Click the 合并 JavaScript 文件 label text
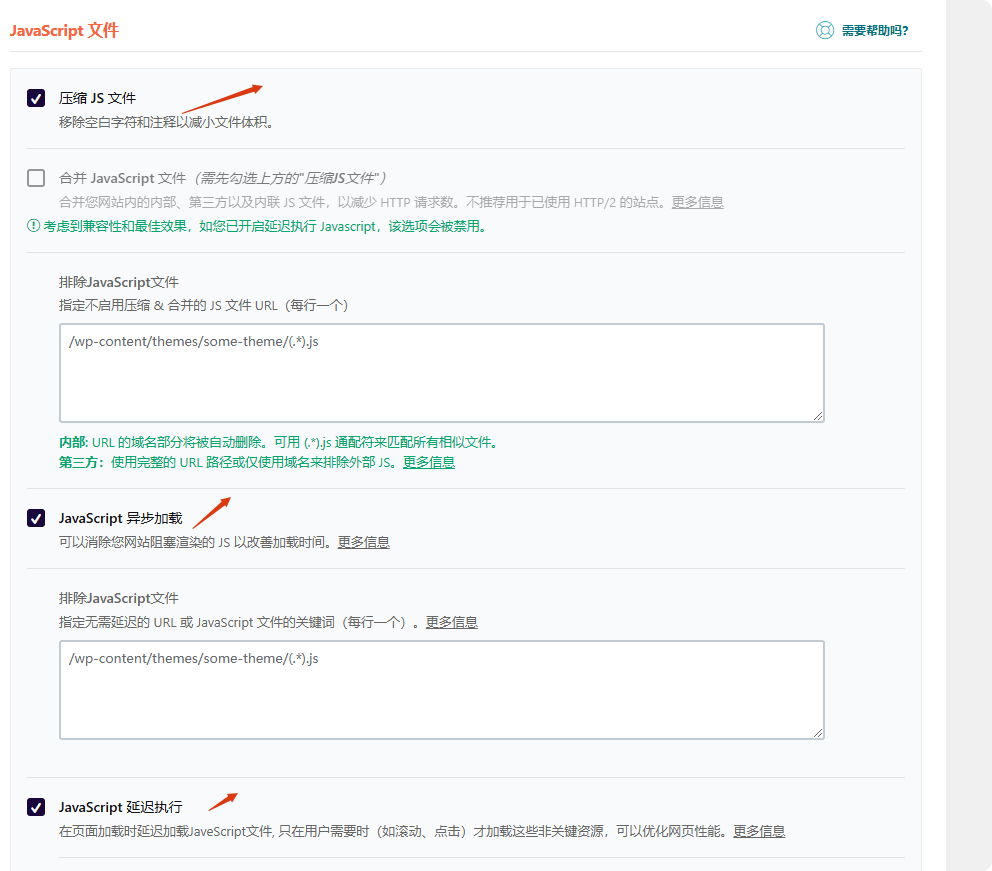 point(122,178)
